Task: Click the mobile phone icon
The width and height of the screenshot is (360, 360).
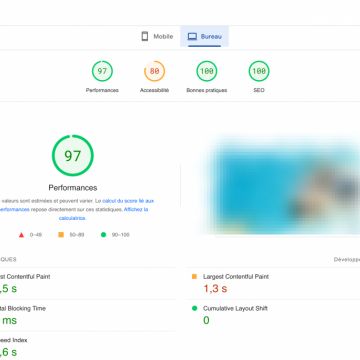Action: pos(145,36)
